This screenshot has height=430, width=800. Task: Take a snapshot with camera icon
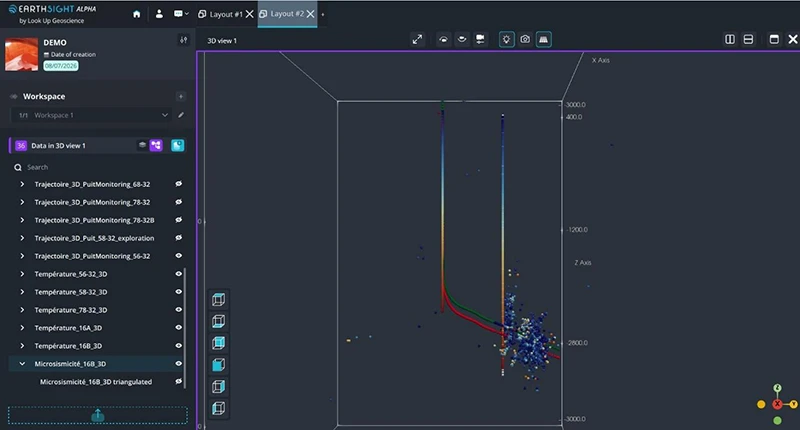(x=525, y=39)
